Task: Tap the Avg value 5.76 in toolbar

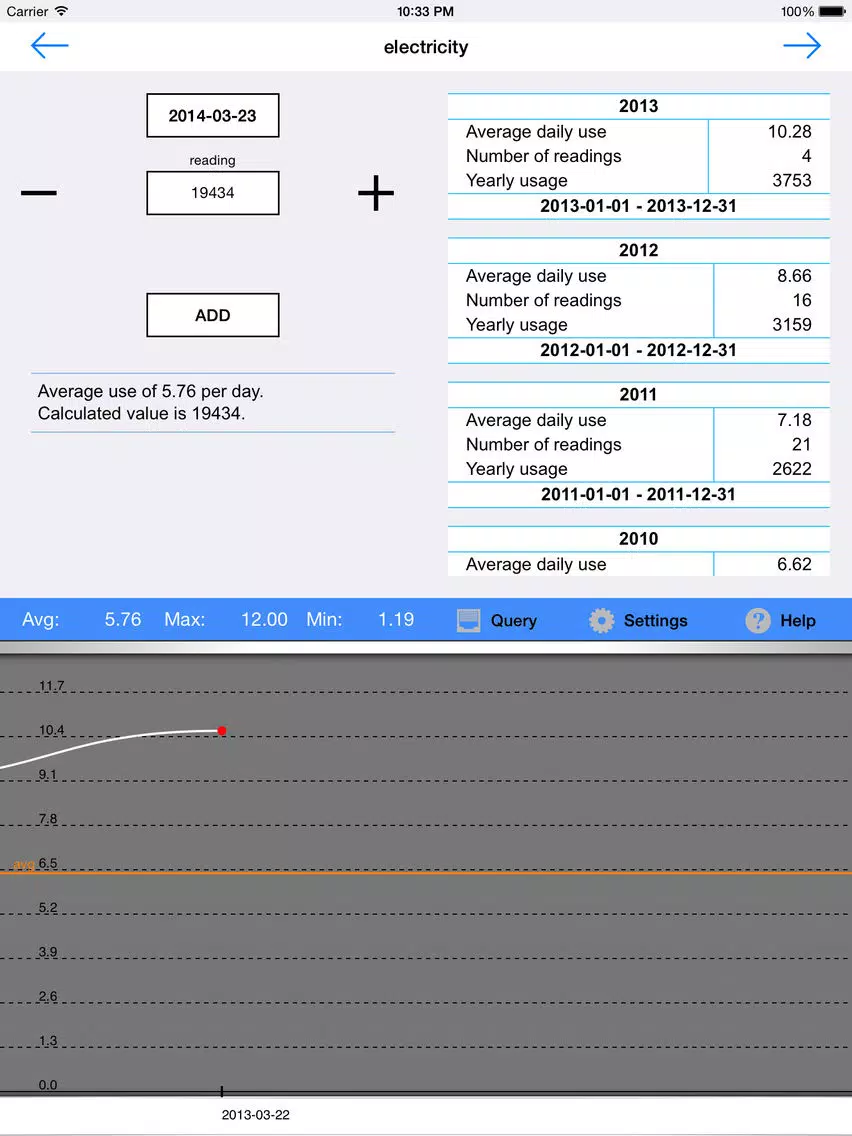Action: [x=122, y=619]
